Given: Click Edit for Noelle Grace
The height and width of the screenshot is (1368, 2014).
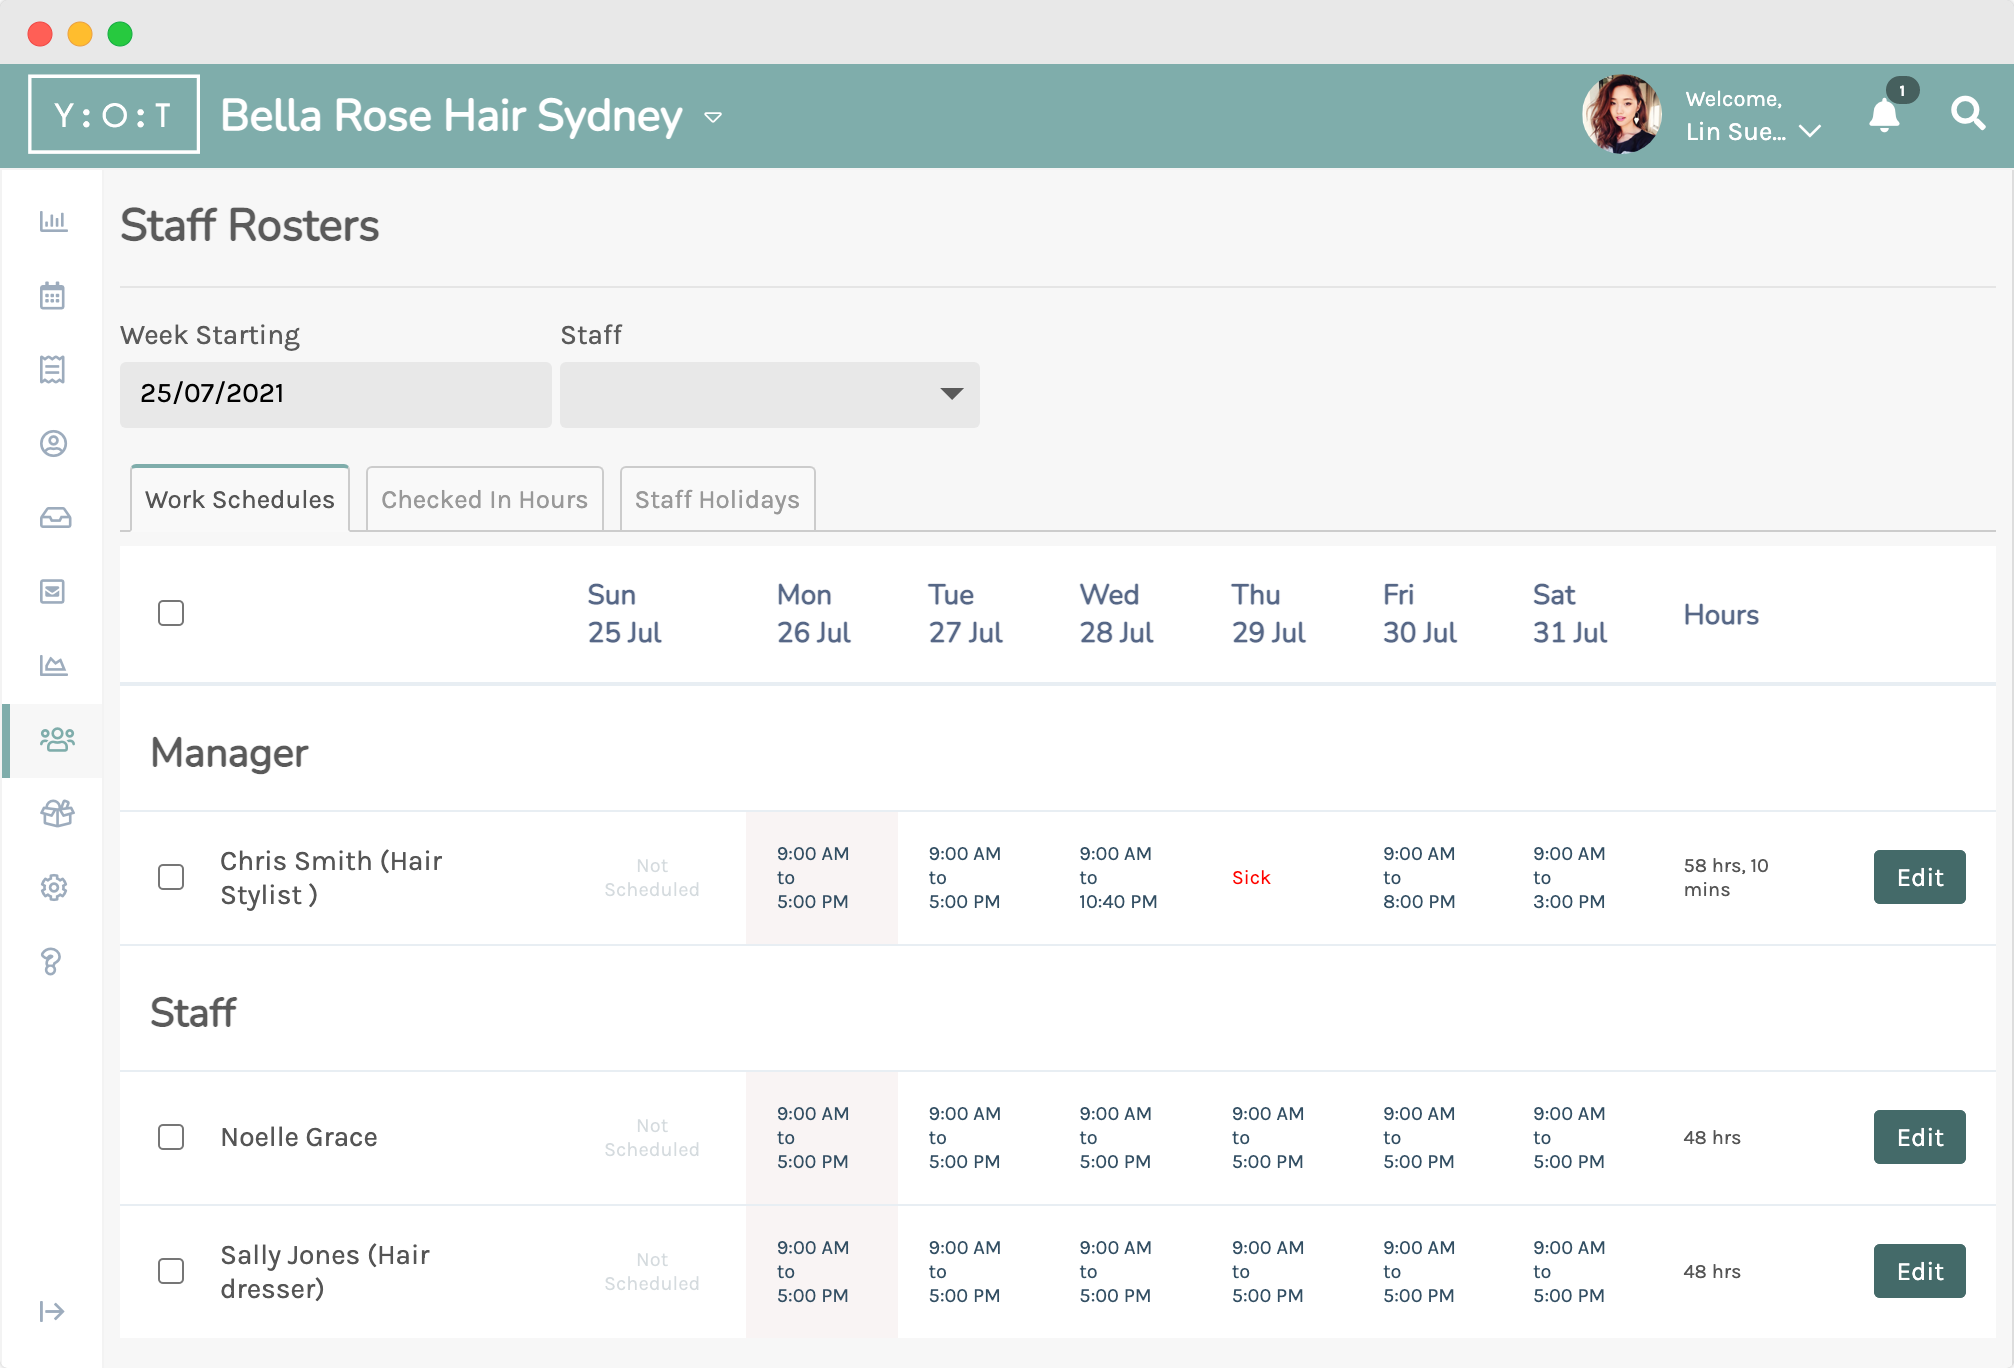Looking at the screenshot, I should click(x=1920, y=1137).
